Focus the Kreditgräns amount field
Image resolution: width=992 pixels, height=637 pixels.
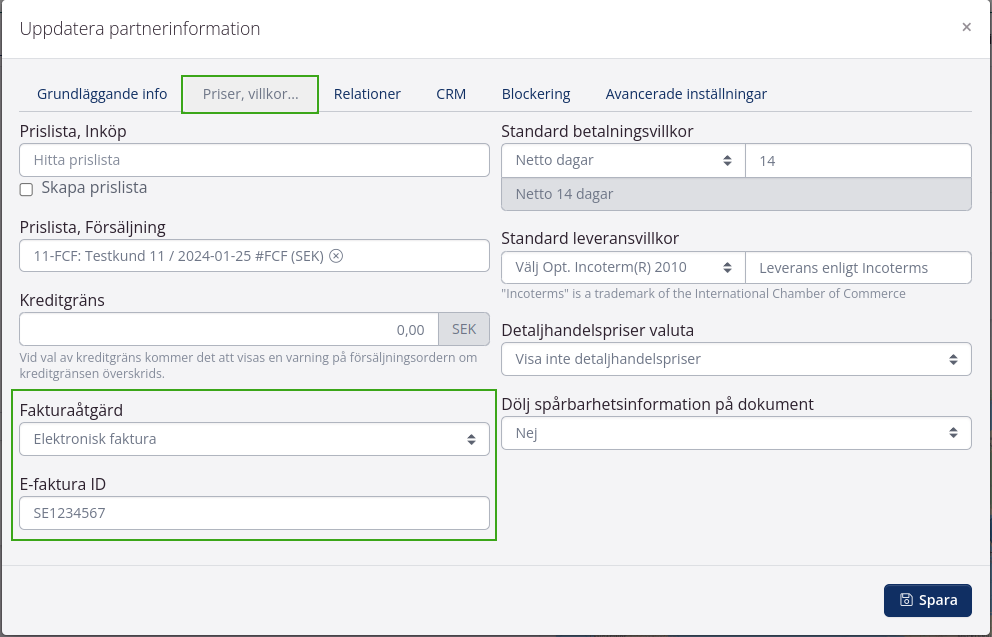228,329
